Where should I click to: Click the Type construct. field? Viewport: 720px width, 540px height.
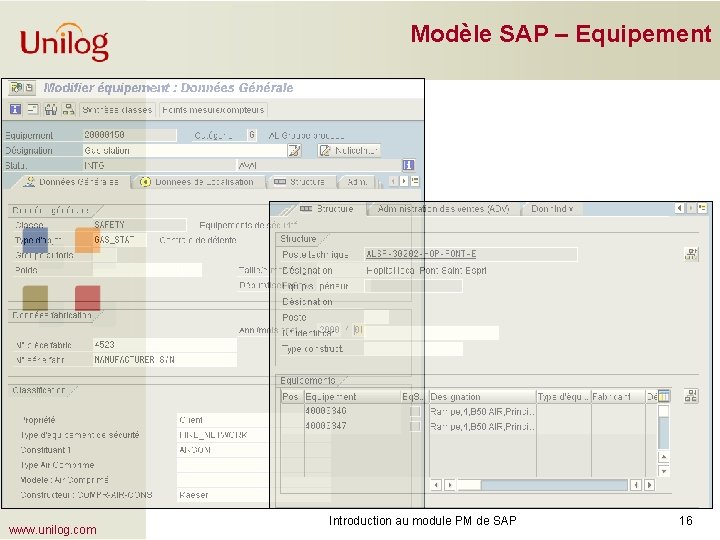[413, 349]
